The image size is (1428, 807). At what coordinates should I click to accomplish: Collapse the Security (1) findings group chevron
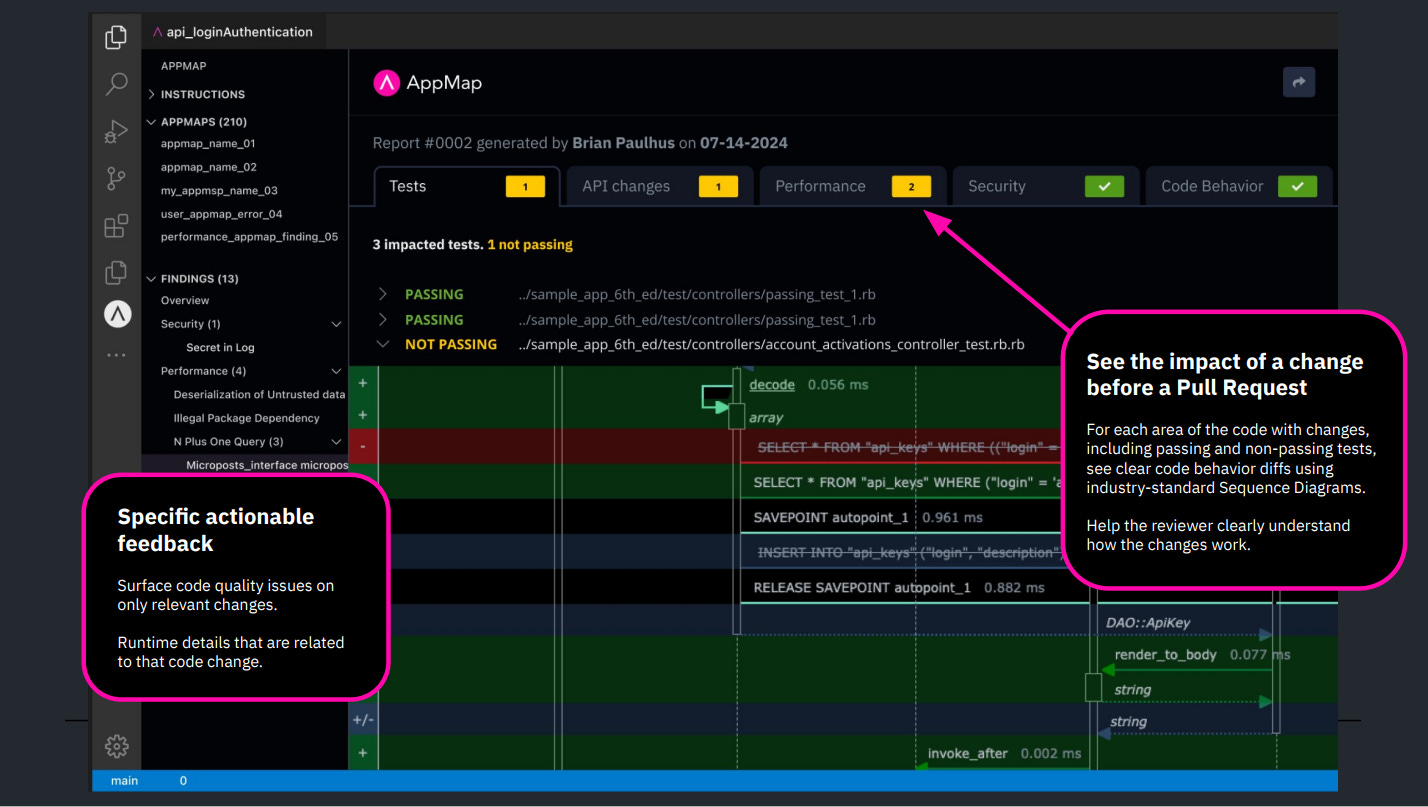pyautogui.click(x=337, y=324)
